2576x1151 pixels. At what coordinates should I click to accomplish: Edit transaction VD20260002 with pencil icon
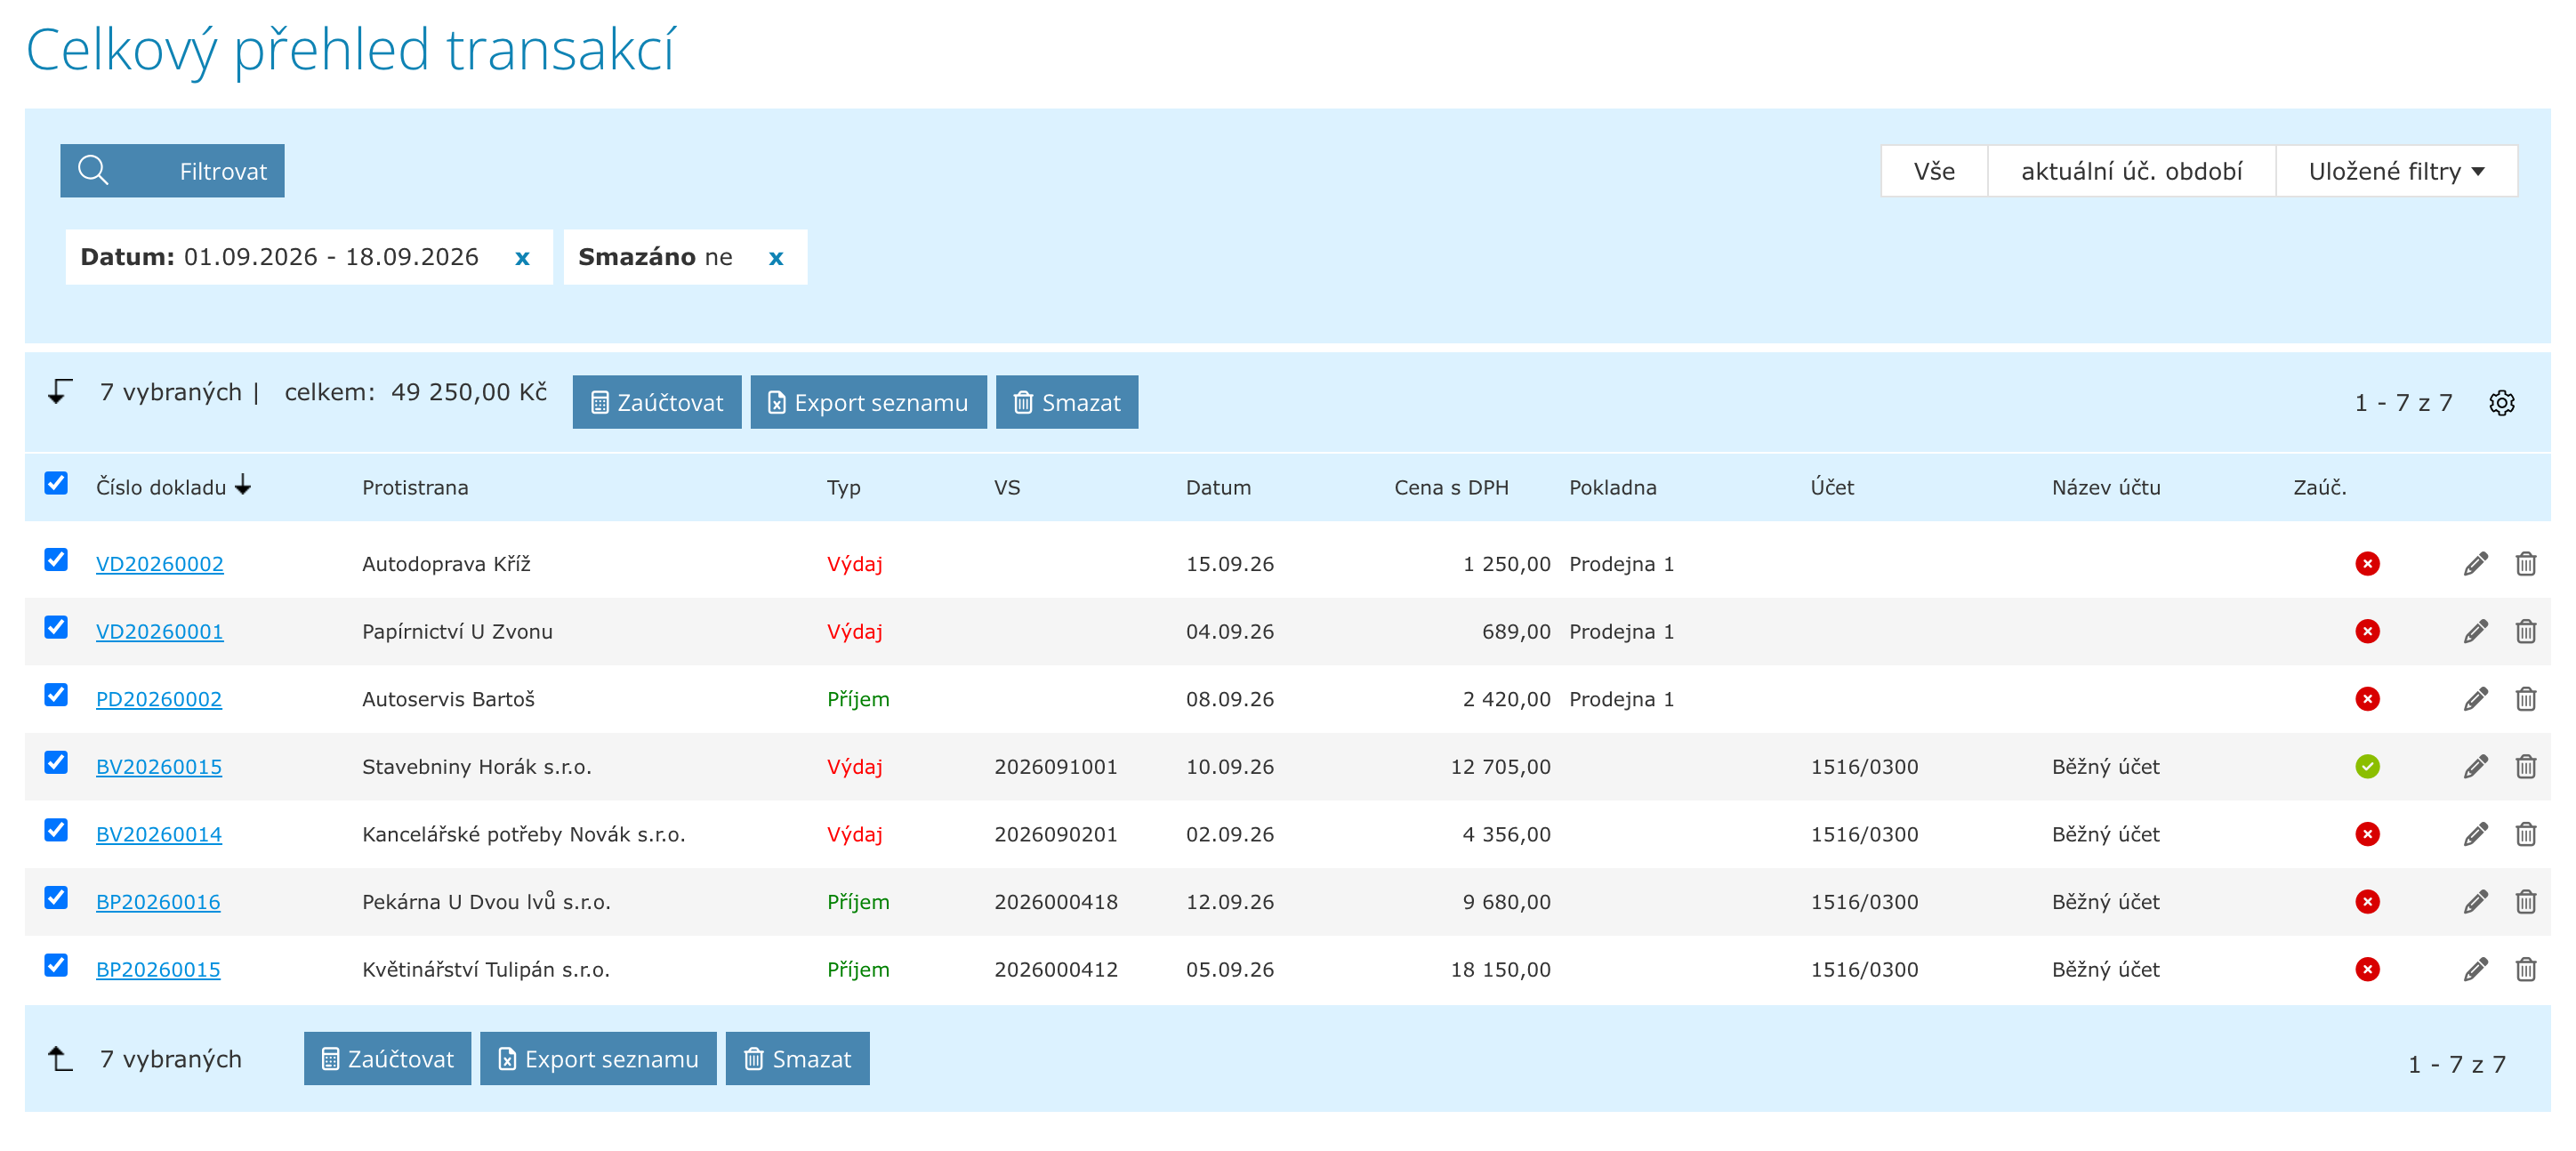[x=2475, y=564]
